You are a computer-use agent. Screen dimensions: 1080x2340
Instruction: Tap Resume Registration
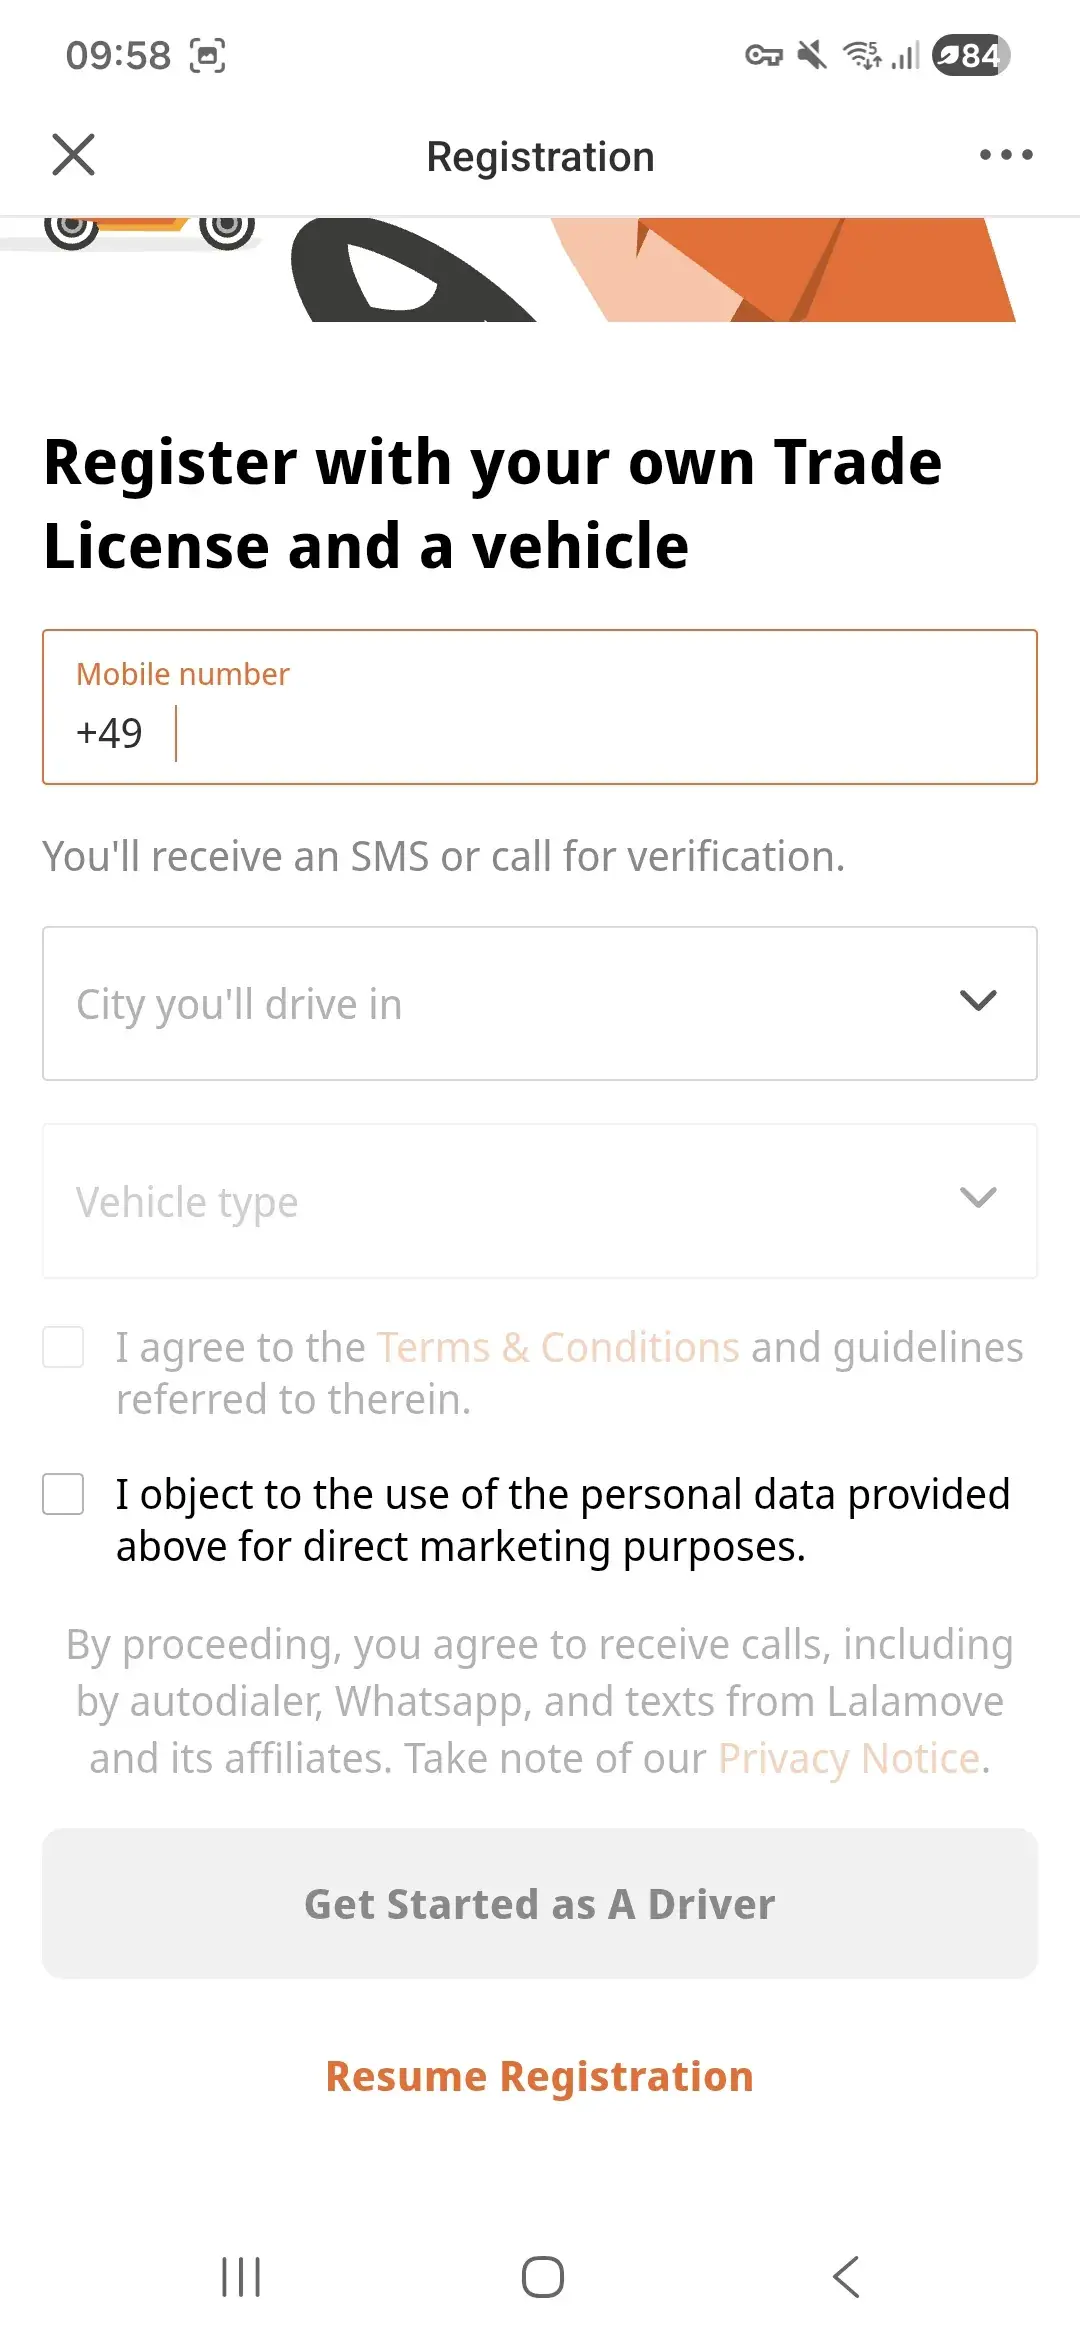(540, 2076)
